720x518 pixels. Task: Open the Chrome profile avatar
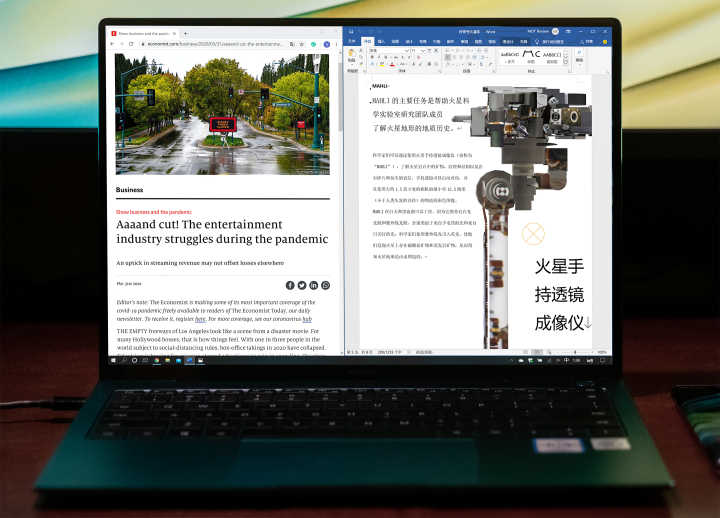[326, 44]
